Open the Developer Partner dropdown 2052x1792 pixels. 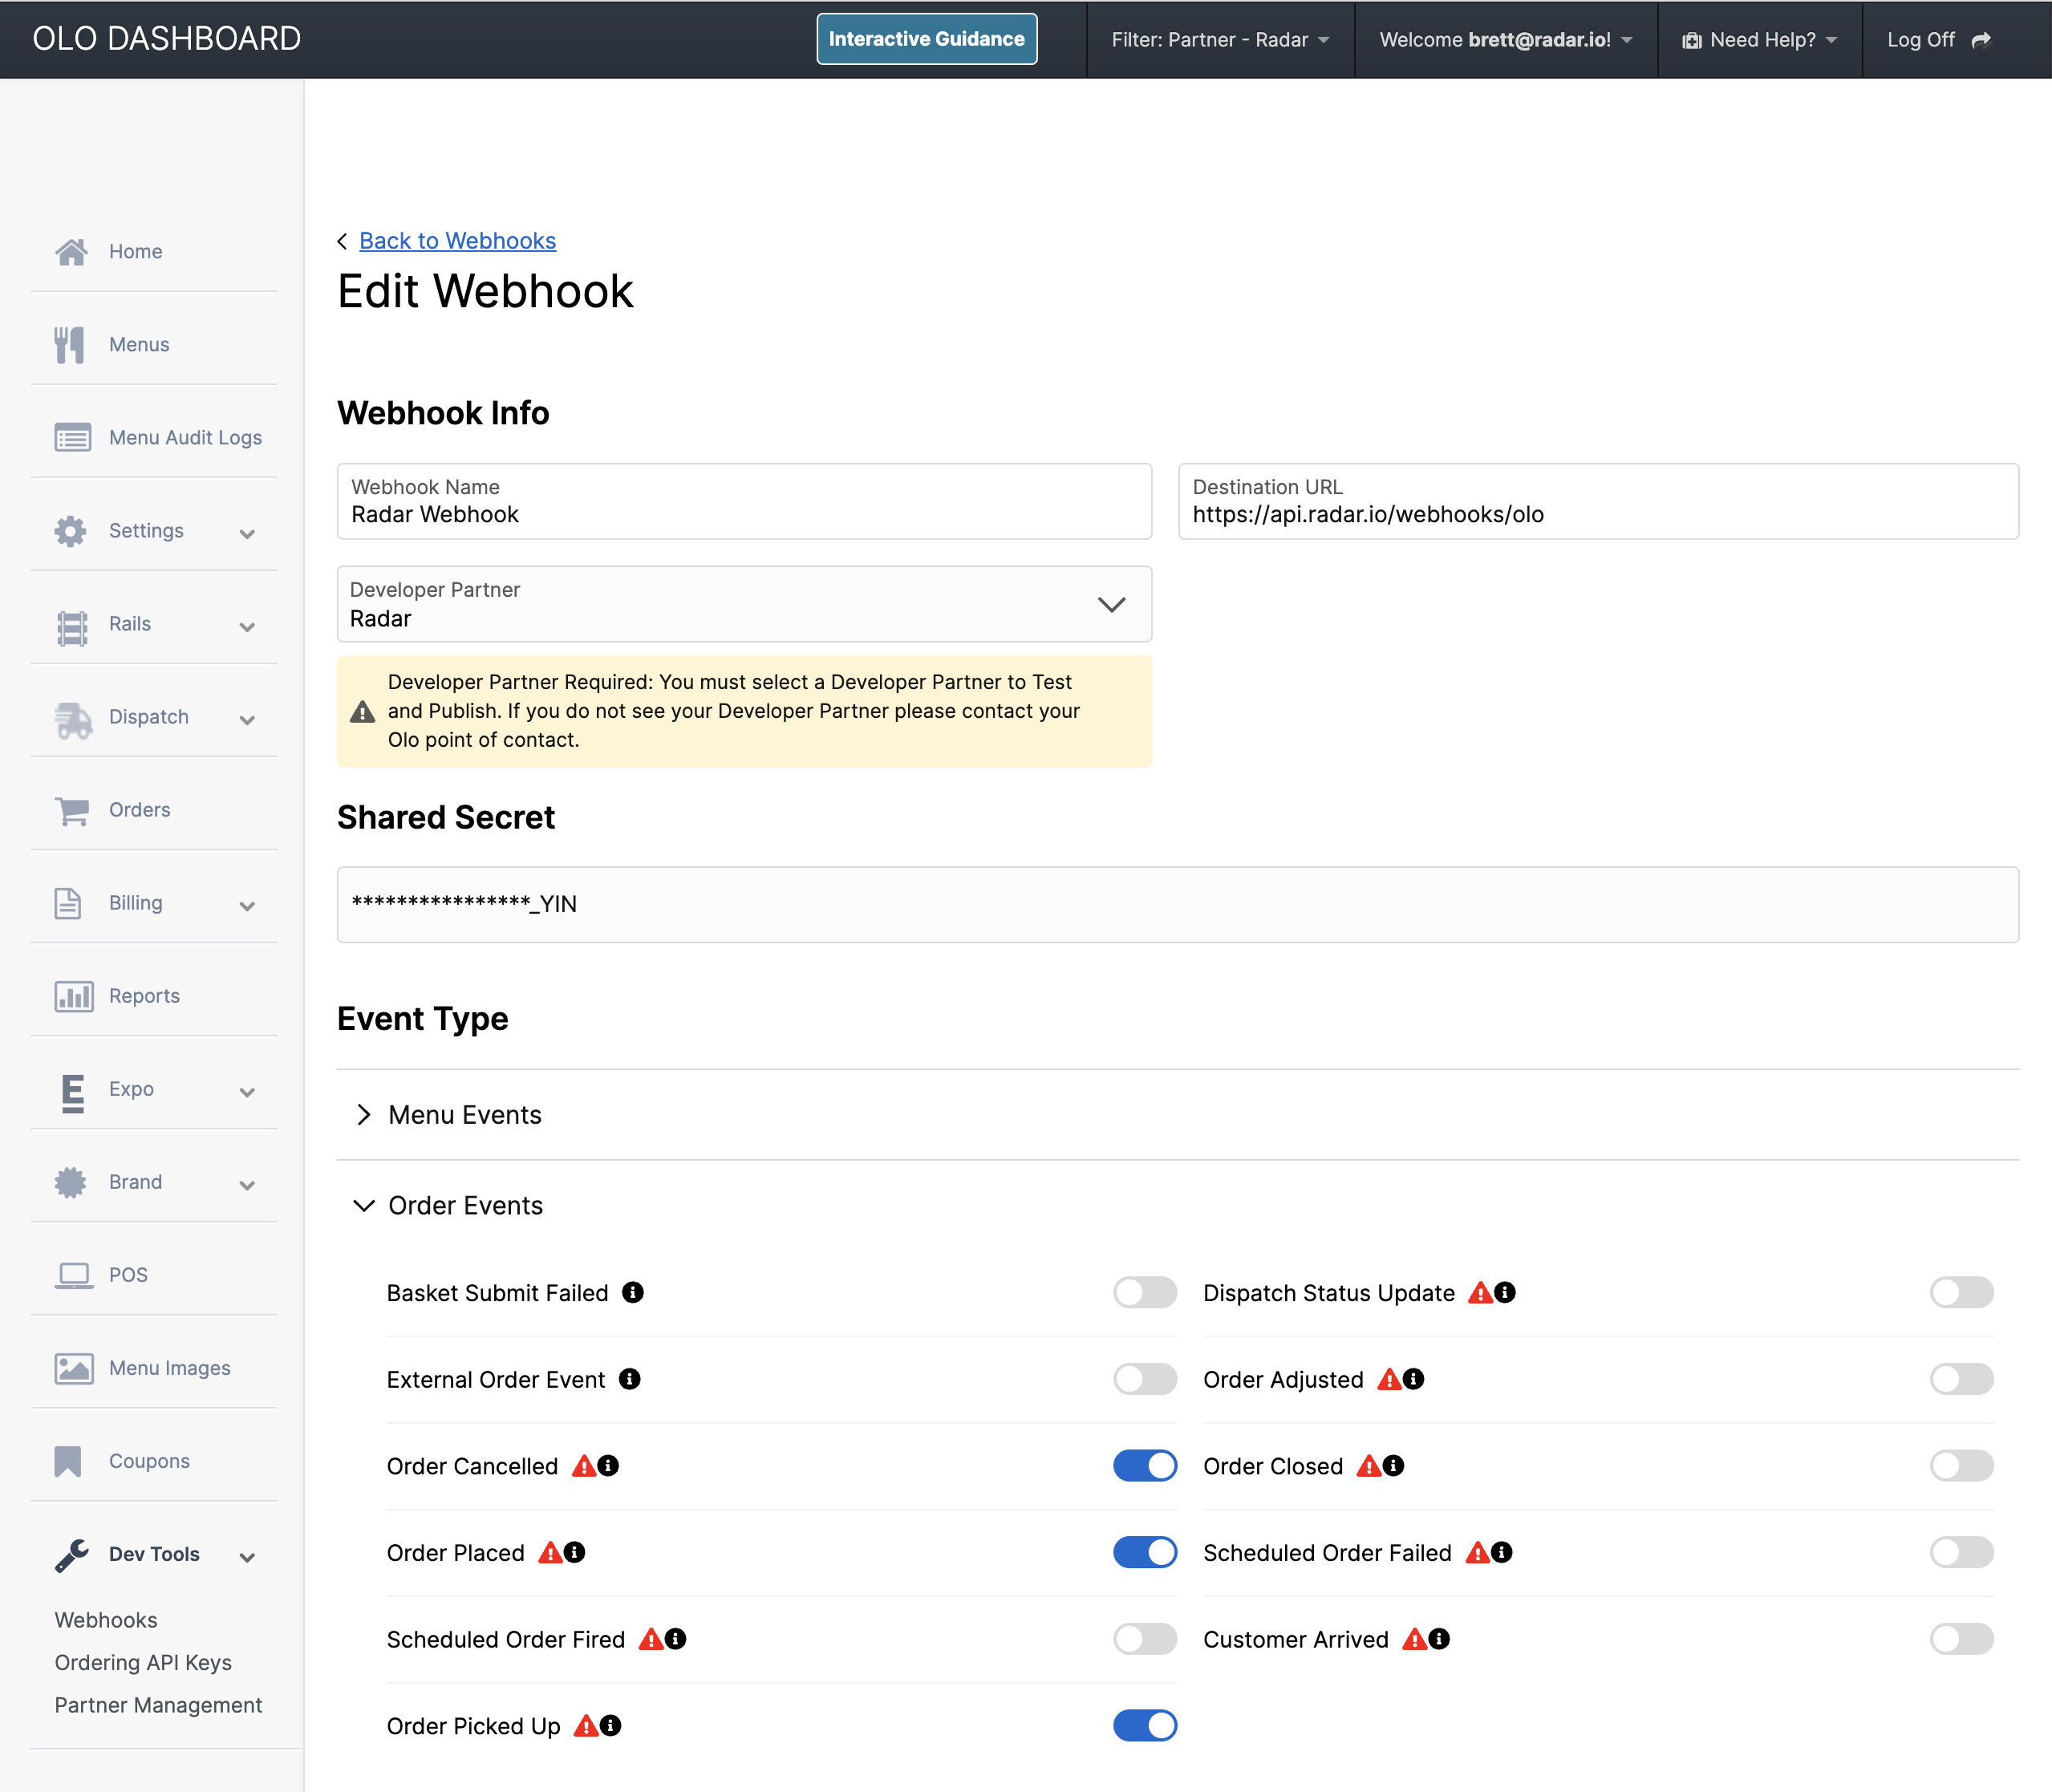click(x=1111, y=604)
